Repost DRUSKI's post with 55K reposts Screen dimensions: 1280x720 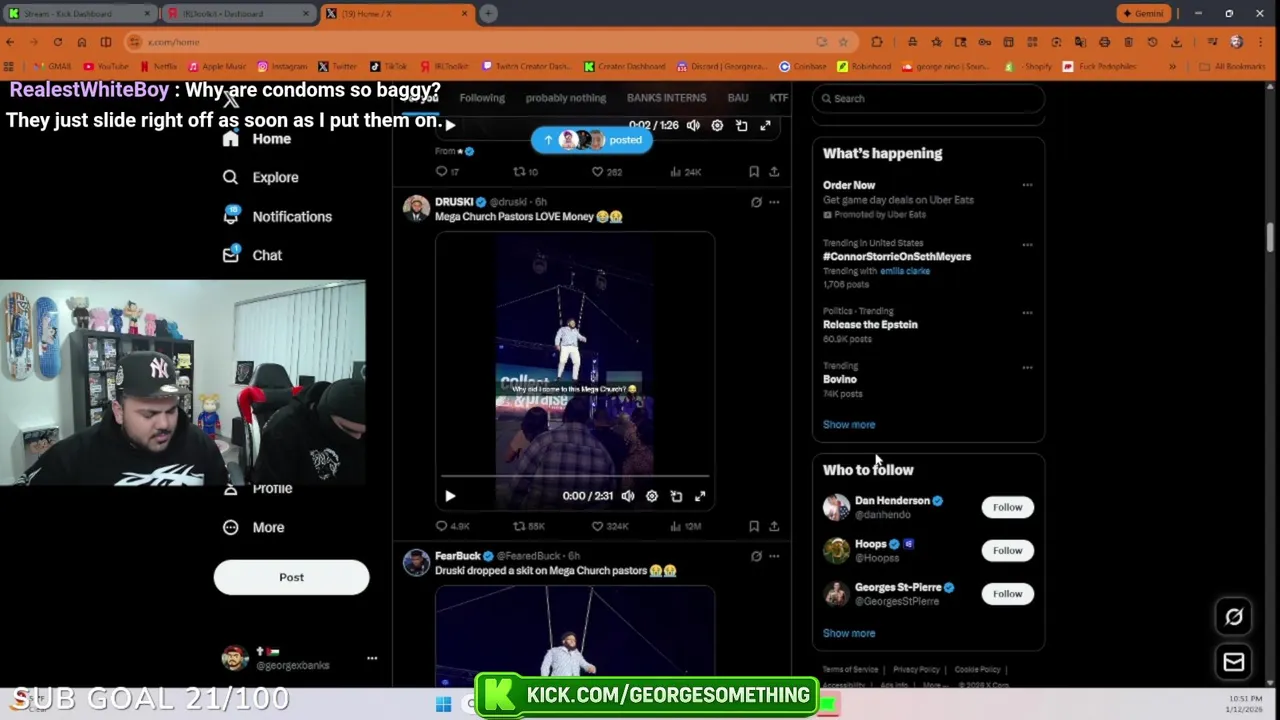tap(528, 526)
